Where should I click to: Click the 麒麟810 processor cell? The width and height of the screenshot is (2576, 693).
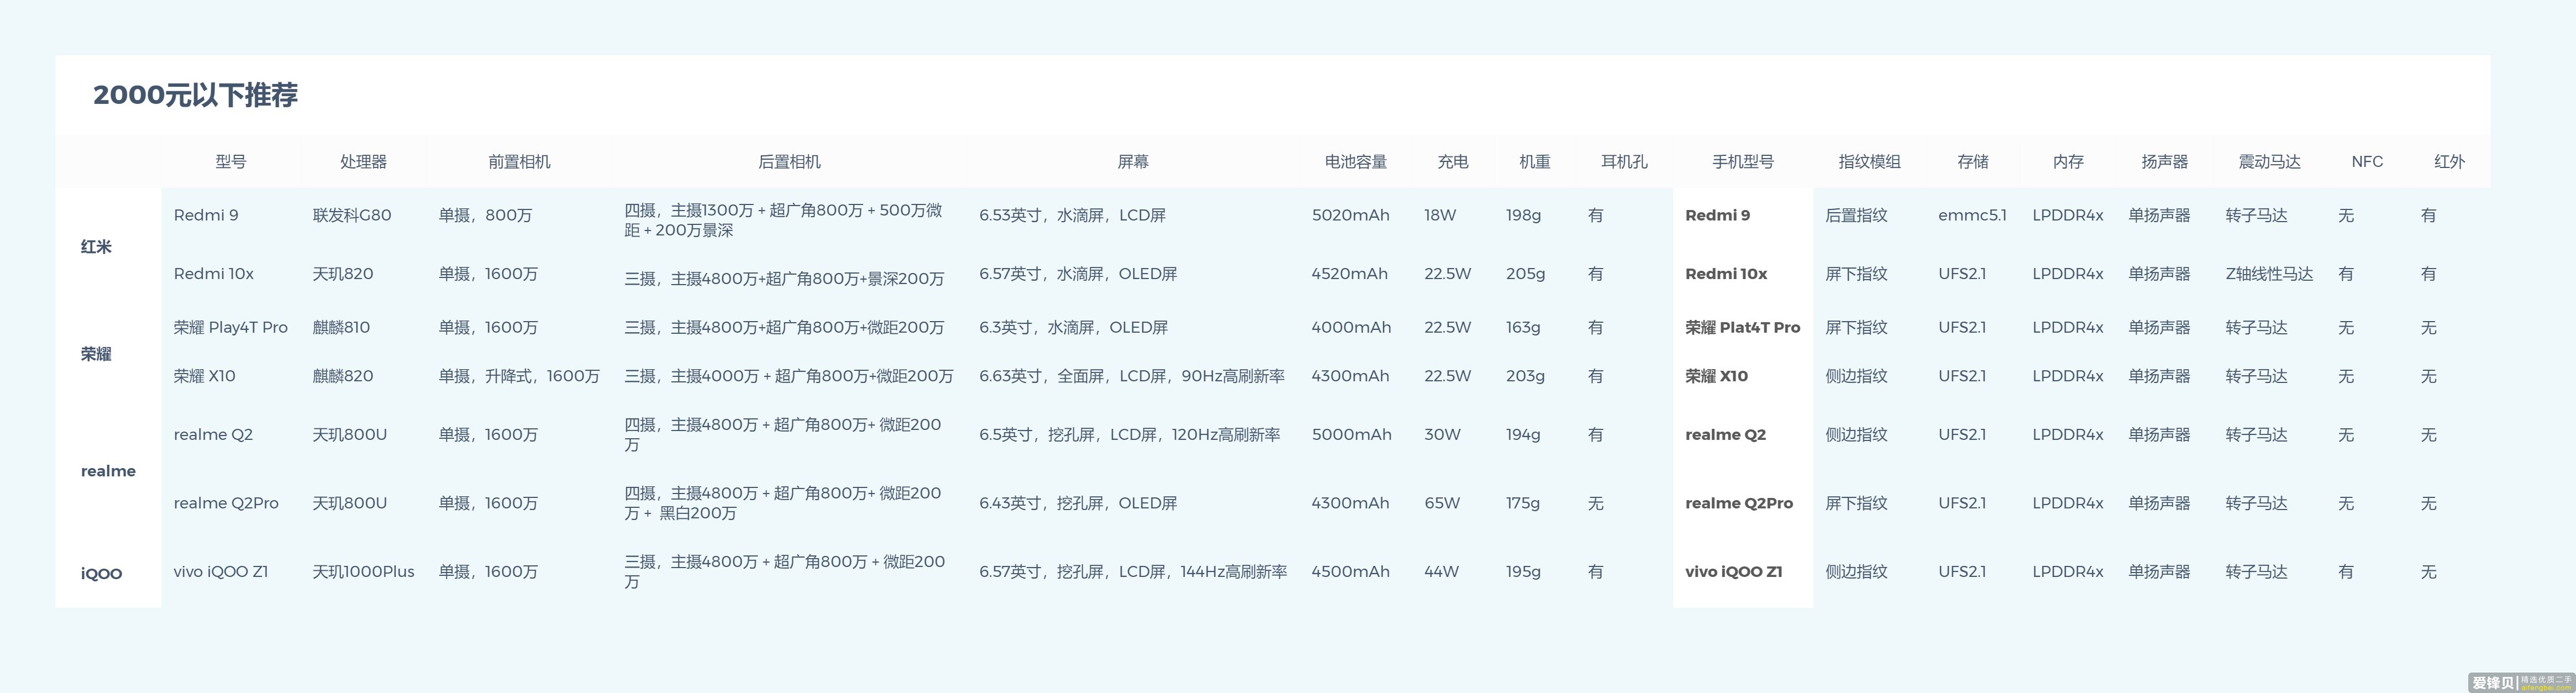point(341,328)
